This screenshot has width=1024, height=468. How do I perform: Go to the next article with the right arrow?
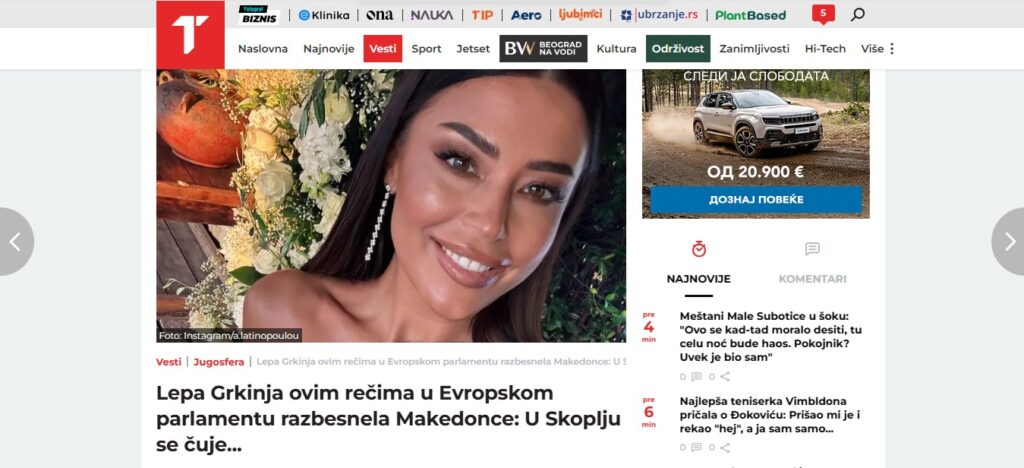1008,242
